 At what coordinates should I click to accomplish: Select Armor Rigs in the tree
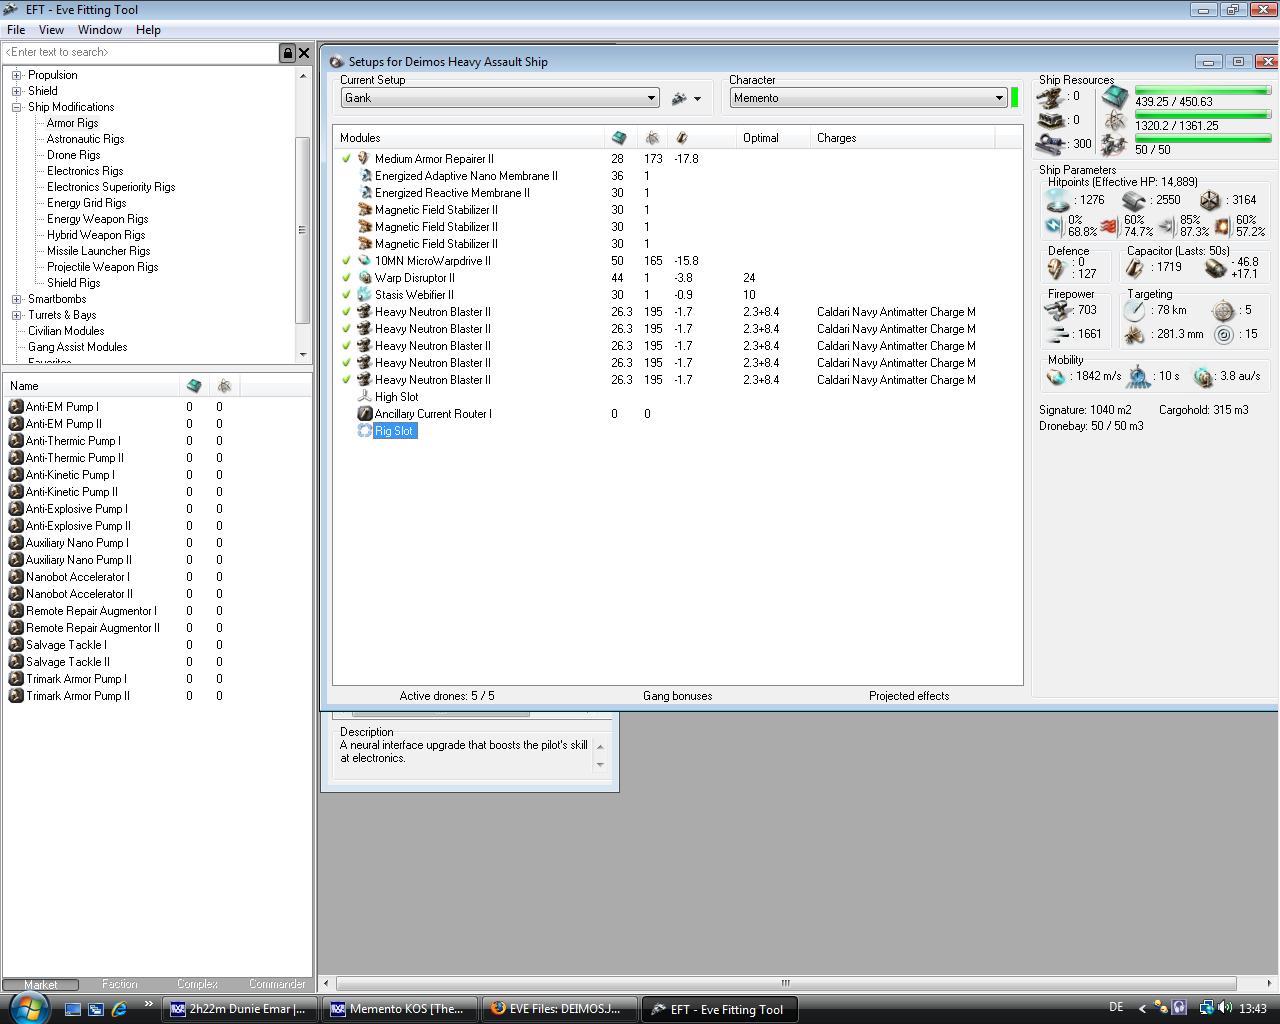(72, 123)
